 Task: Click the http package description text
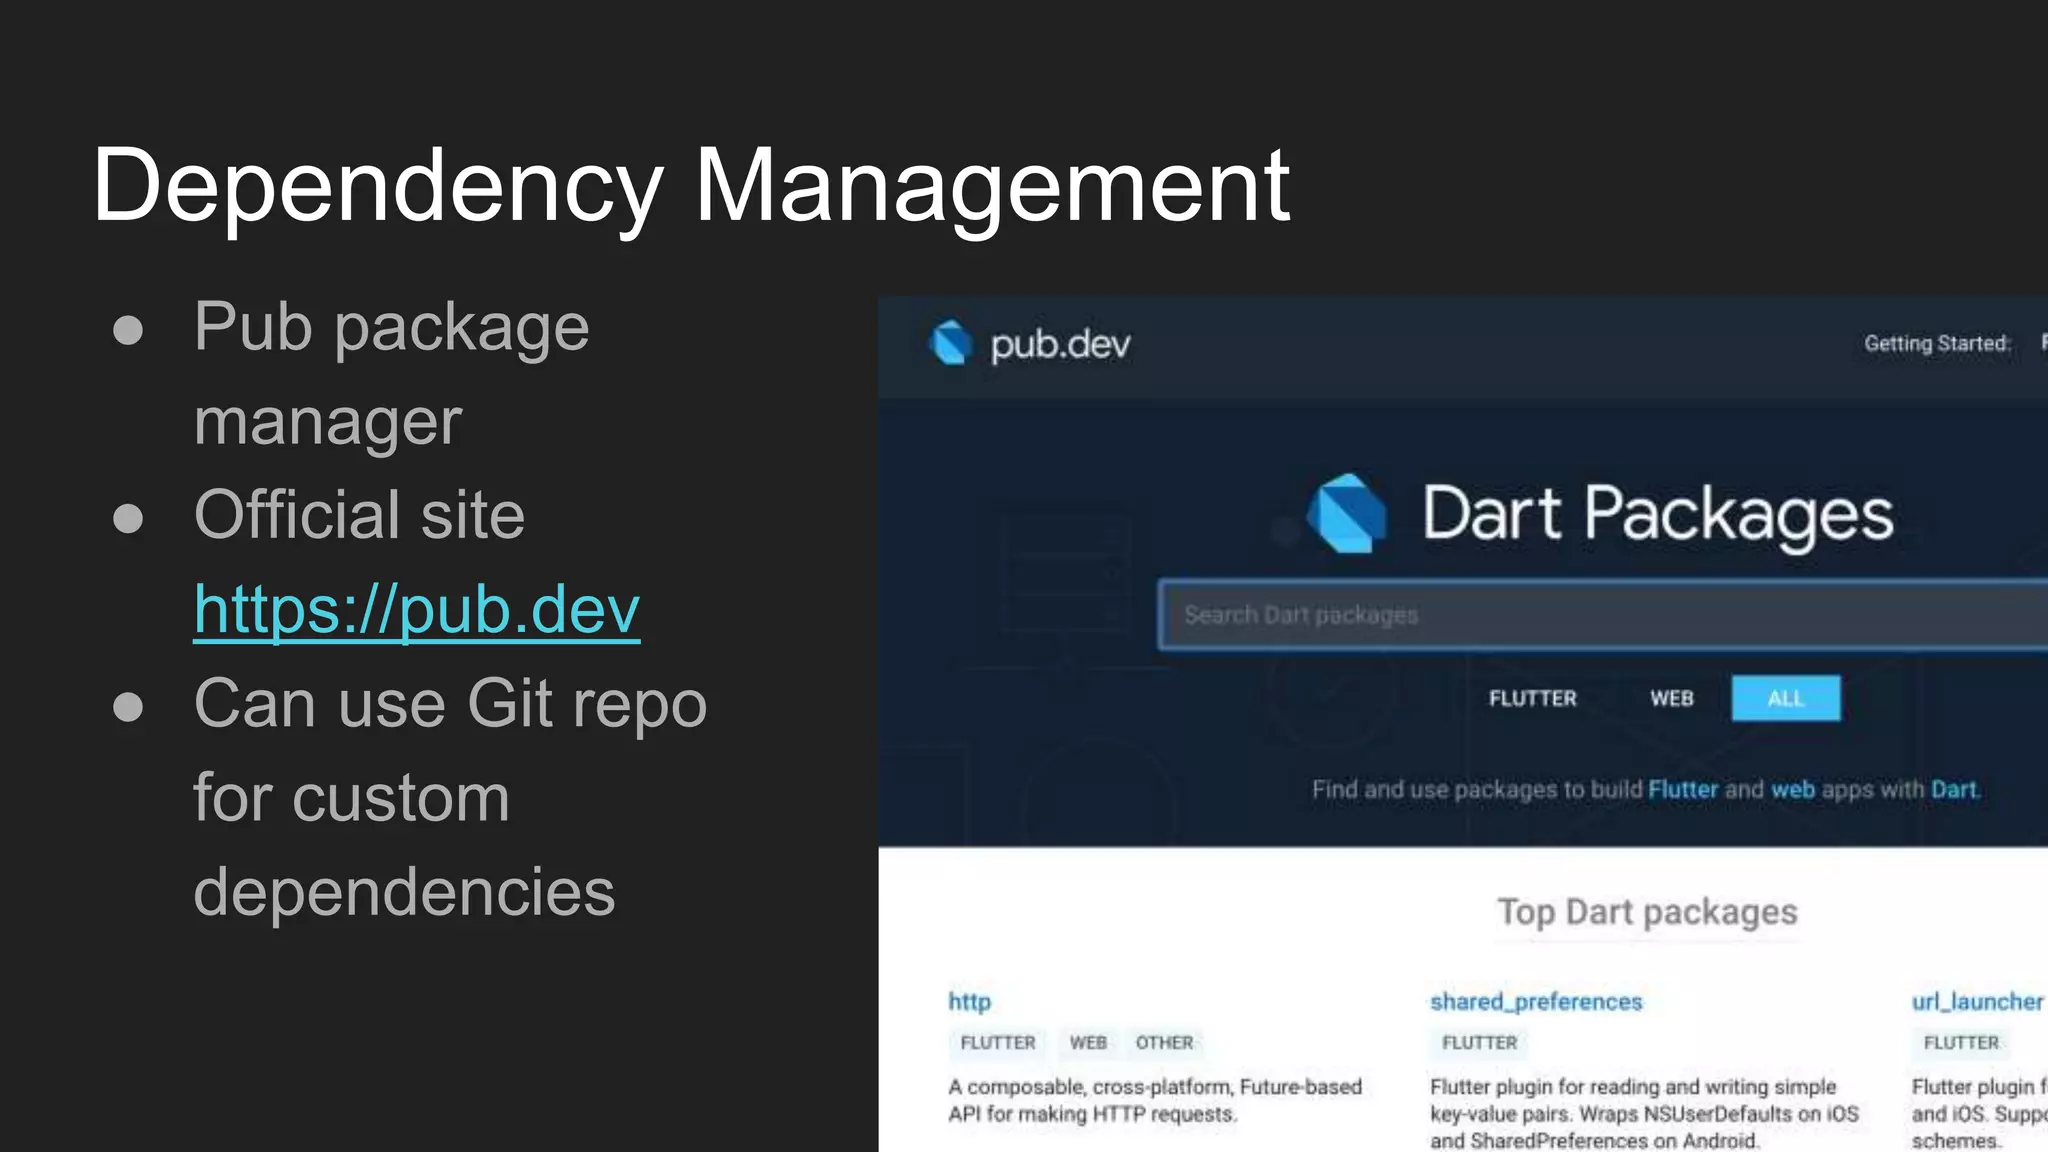tap(1155, 1100)
